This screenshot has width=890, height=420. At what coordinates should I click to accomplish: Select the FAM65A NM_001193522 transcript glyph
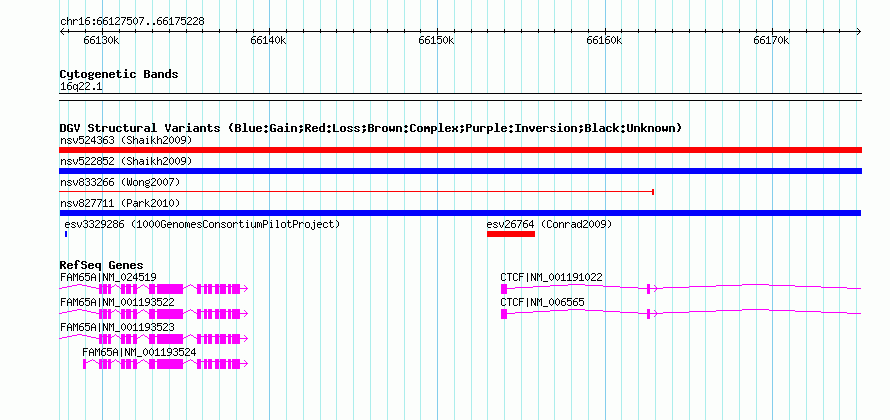(154, 313)
